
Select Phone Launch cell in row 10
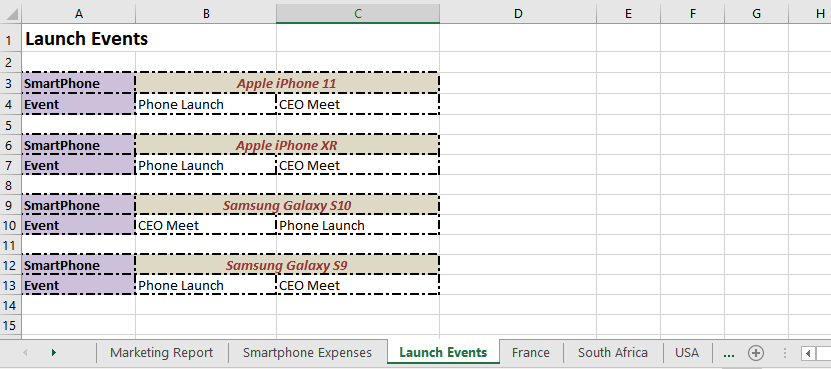coord(358,225)
